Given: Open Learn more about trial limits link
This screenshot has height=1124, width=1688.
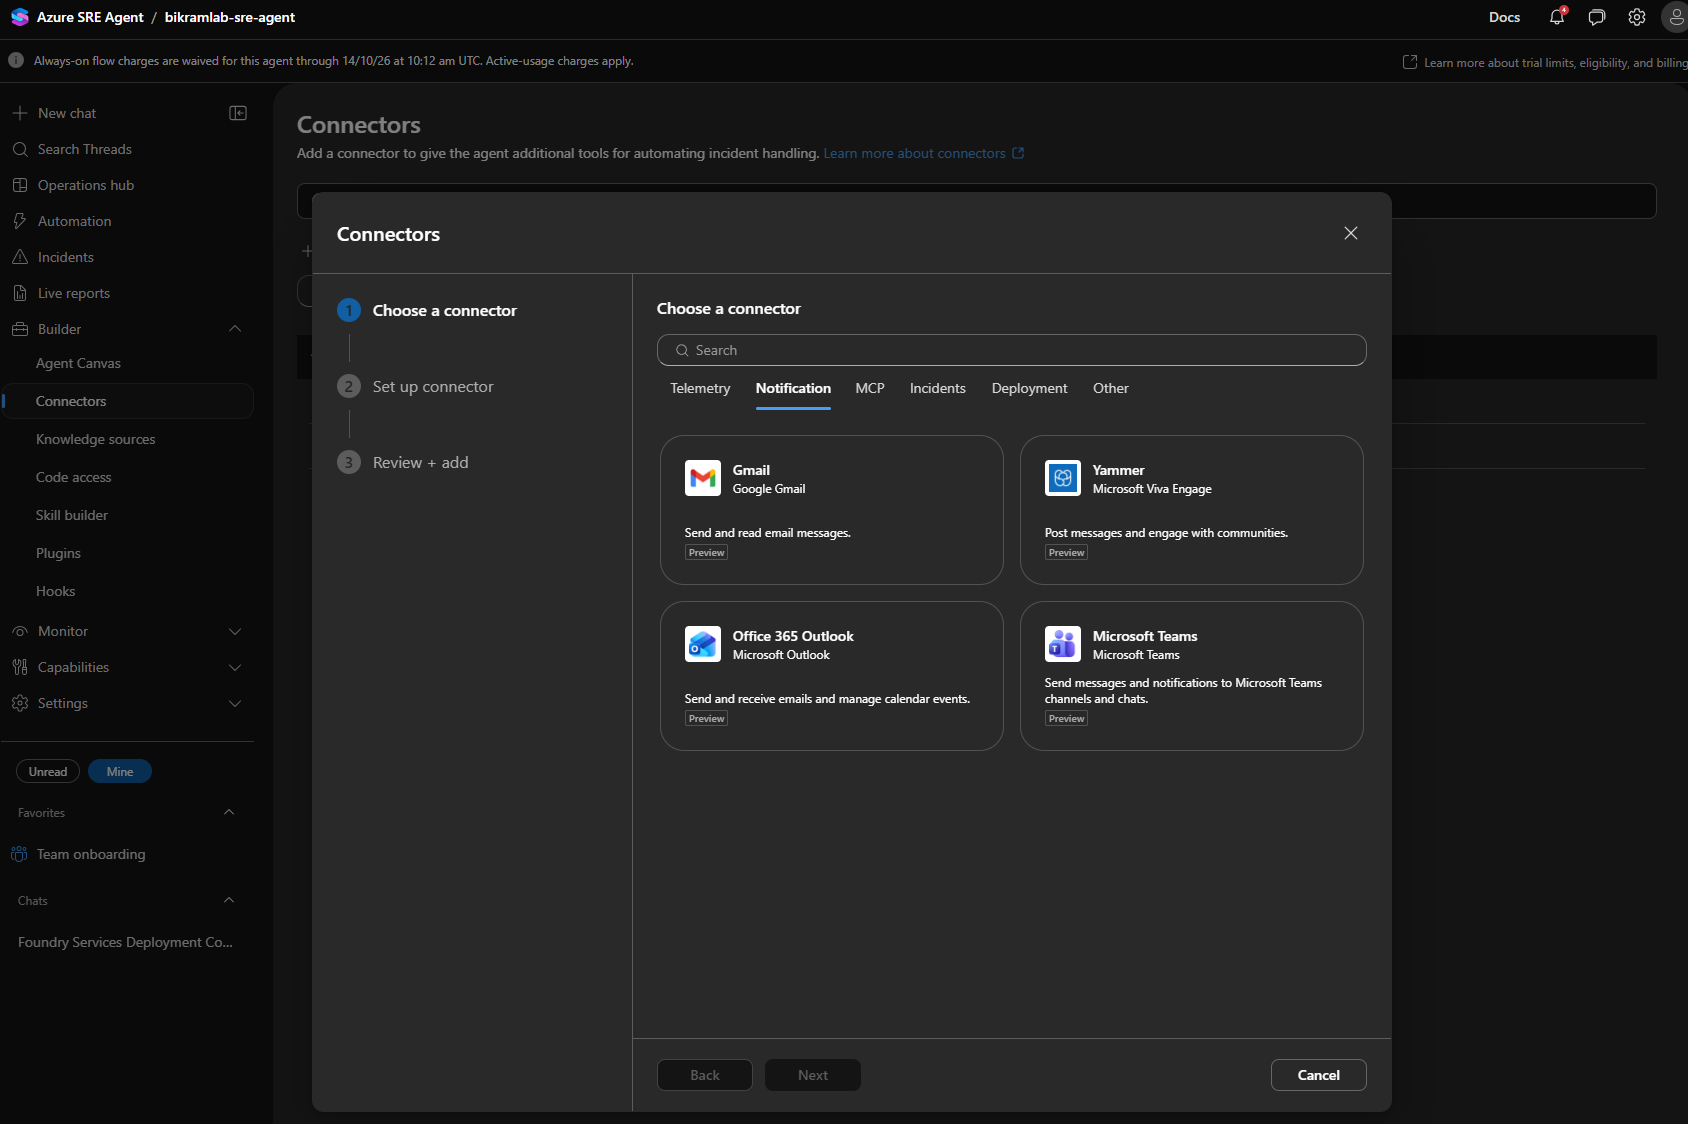Looking at the screenshot, I should [x=1545, y=62].
